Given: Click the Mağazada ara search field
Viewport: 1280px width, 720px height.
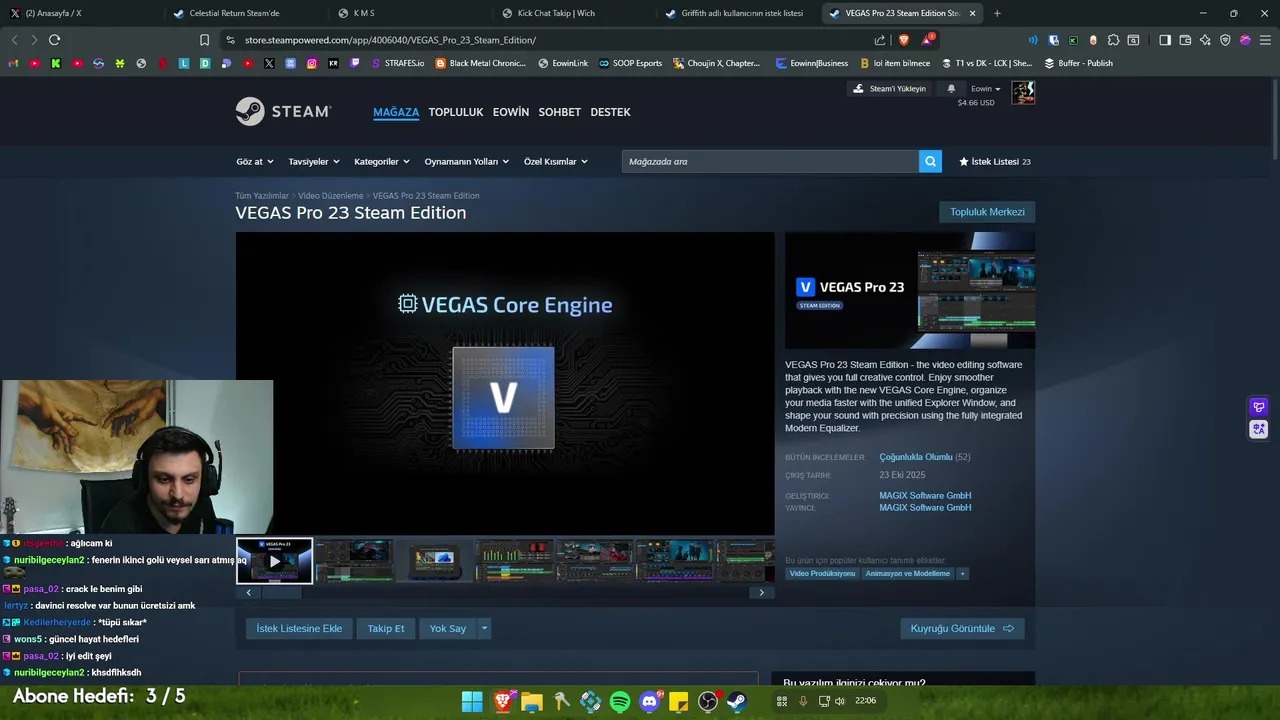Looking at the screenshot, I should [x=770, y=161].
